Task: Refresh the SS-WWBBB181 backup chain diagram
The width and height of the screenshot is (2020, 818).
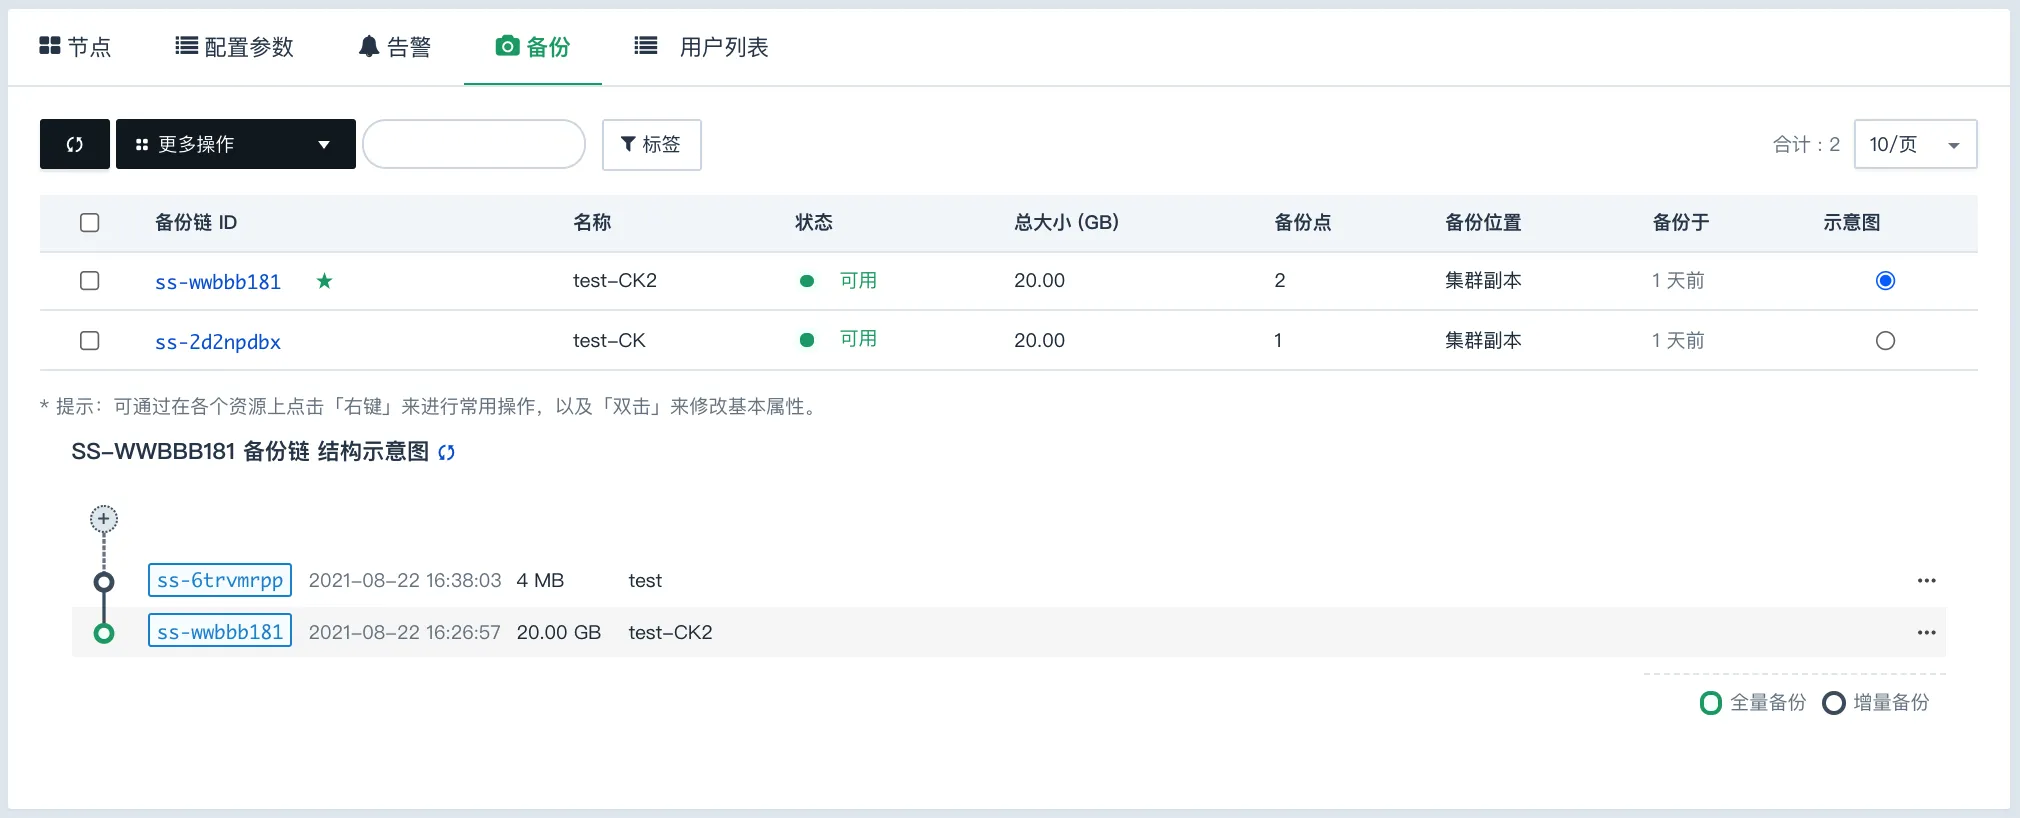Action: (447, 452)
